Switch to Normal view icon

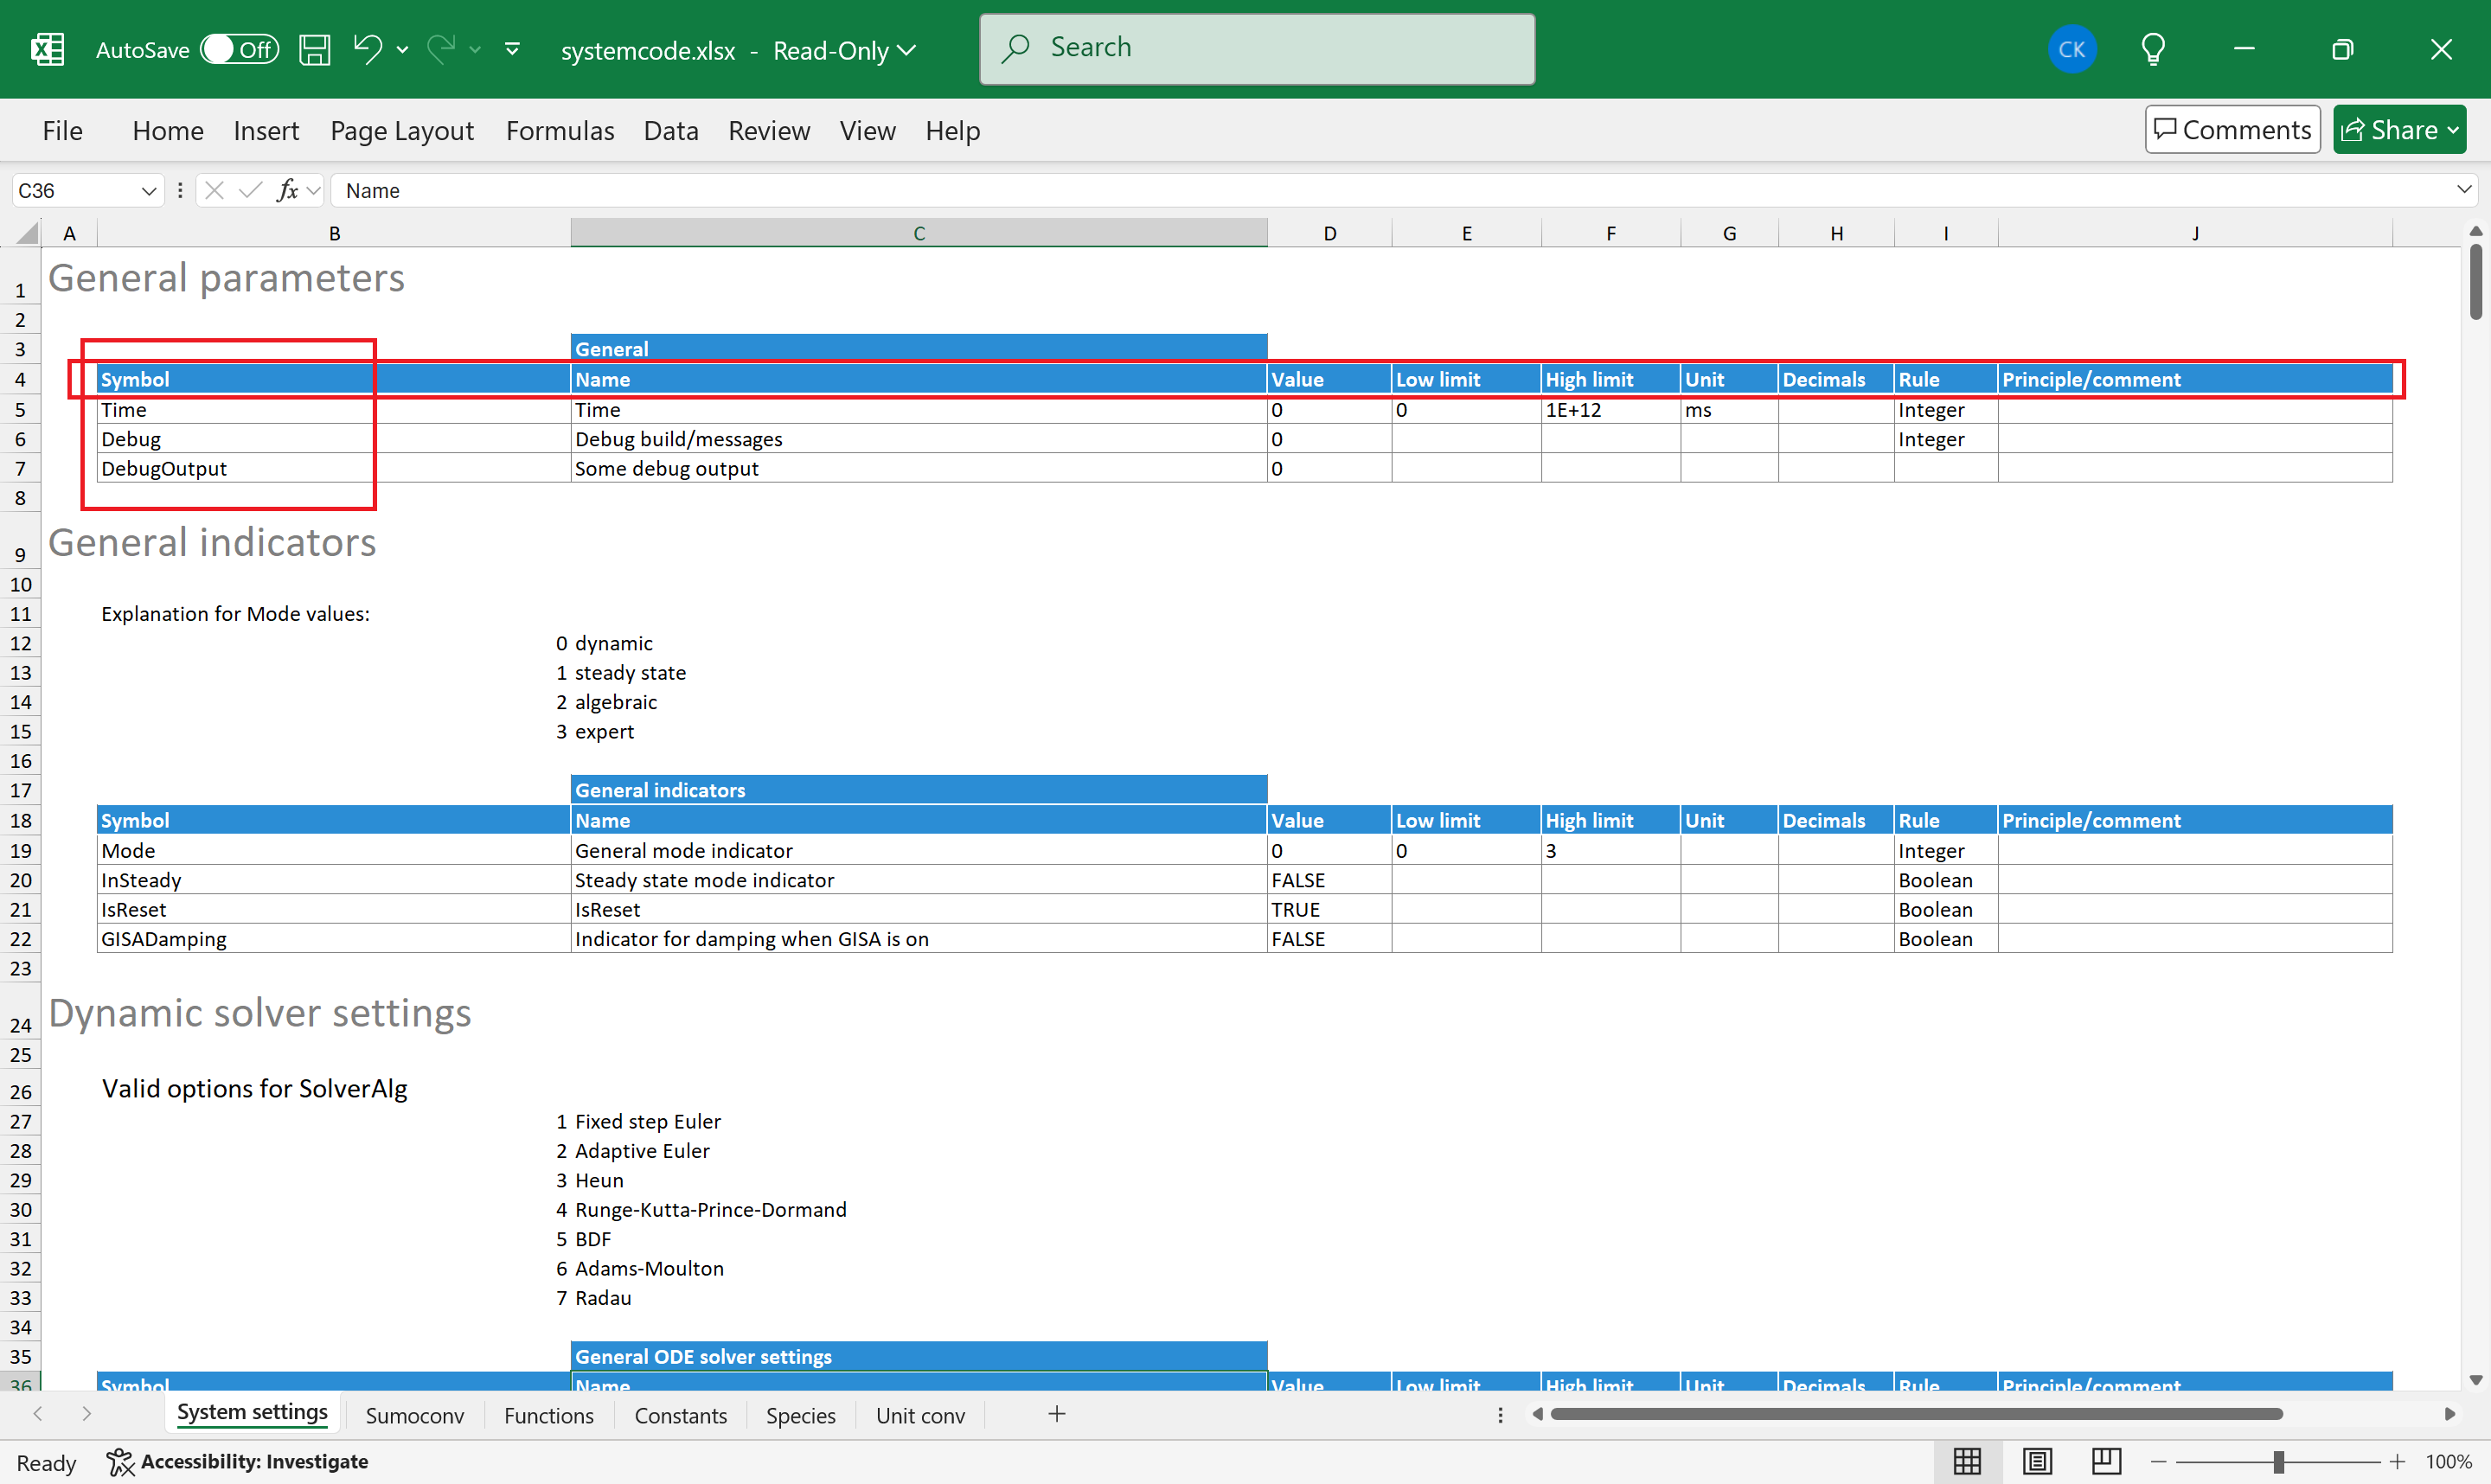click(1967, 1461)
